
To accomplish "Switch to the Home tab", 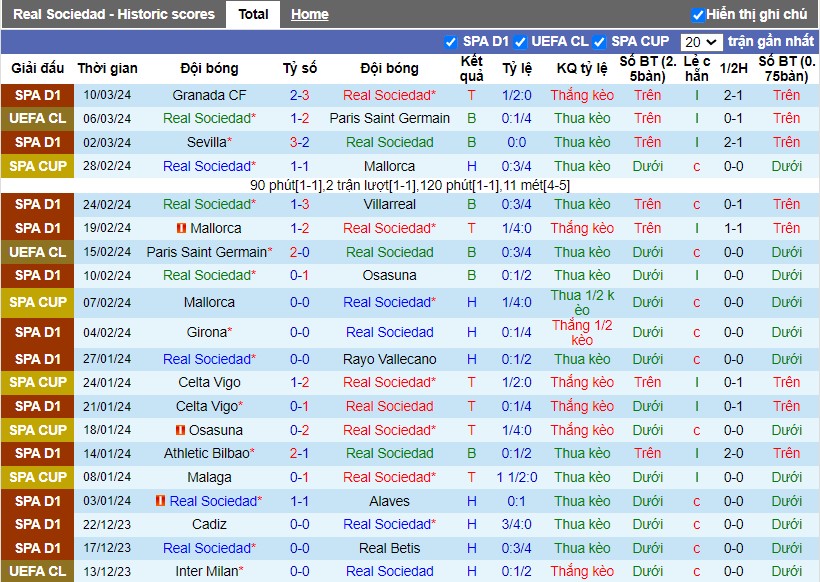I will [310, 14].
